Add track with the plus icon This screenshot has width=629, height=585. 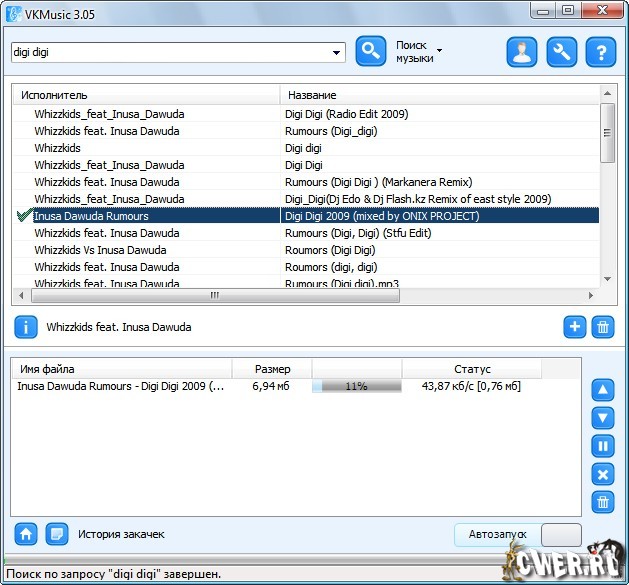coord(575,327)
